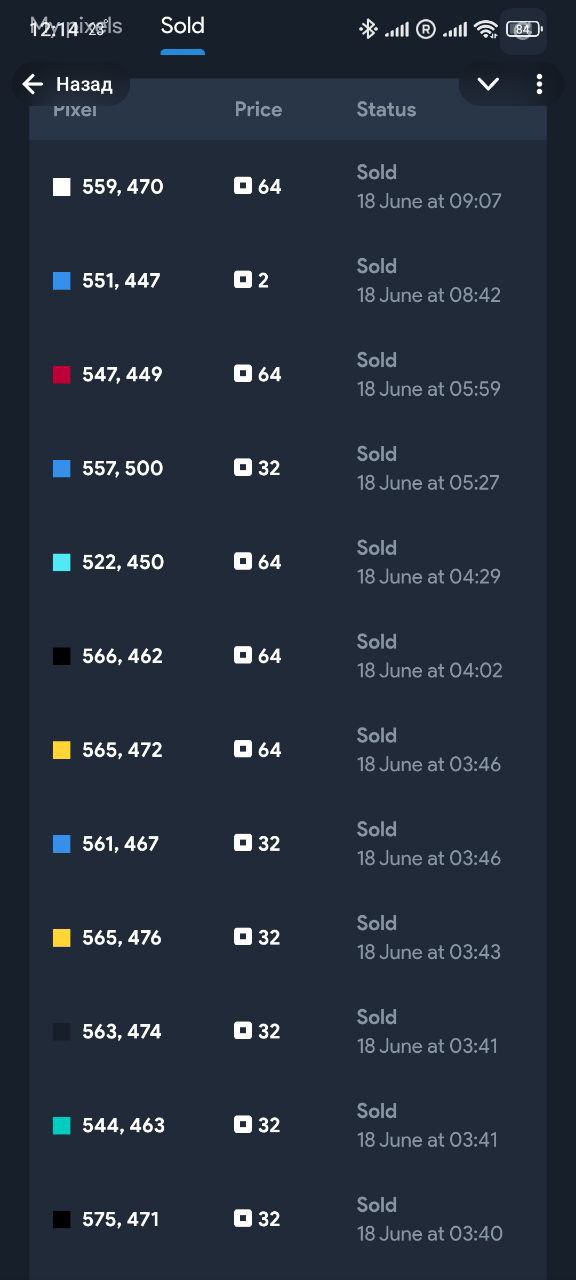Click the coin icon on the 561, 467 row
Image resolution: width=576 pixels, height=1280 pixels.
[x=243, y=843]
